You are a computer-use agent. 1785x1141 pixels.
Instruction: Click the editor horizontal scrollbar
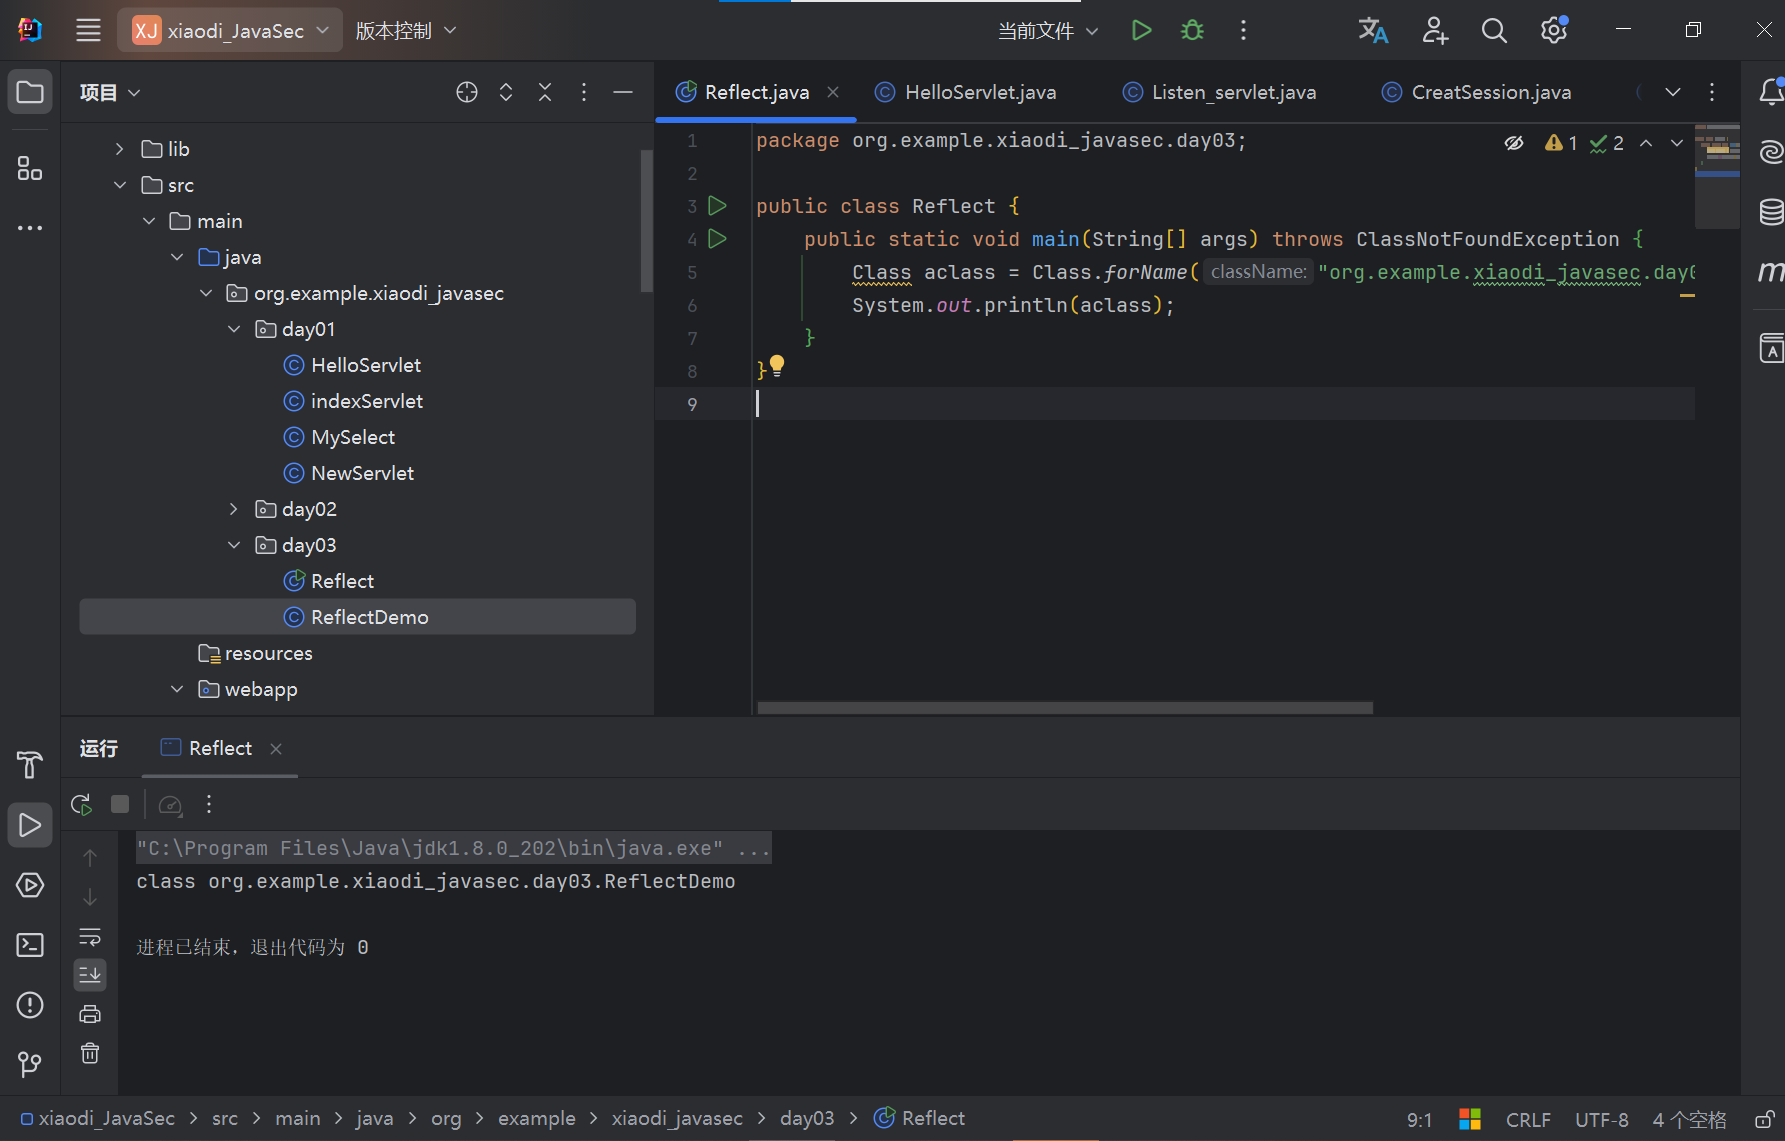pyautogui.click(x=1065, y=708)
